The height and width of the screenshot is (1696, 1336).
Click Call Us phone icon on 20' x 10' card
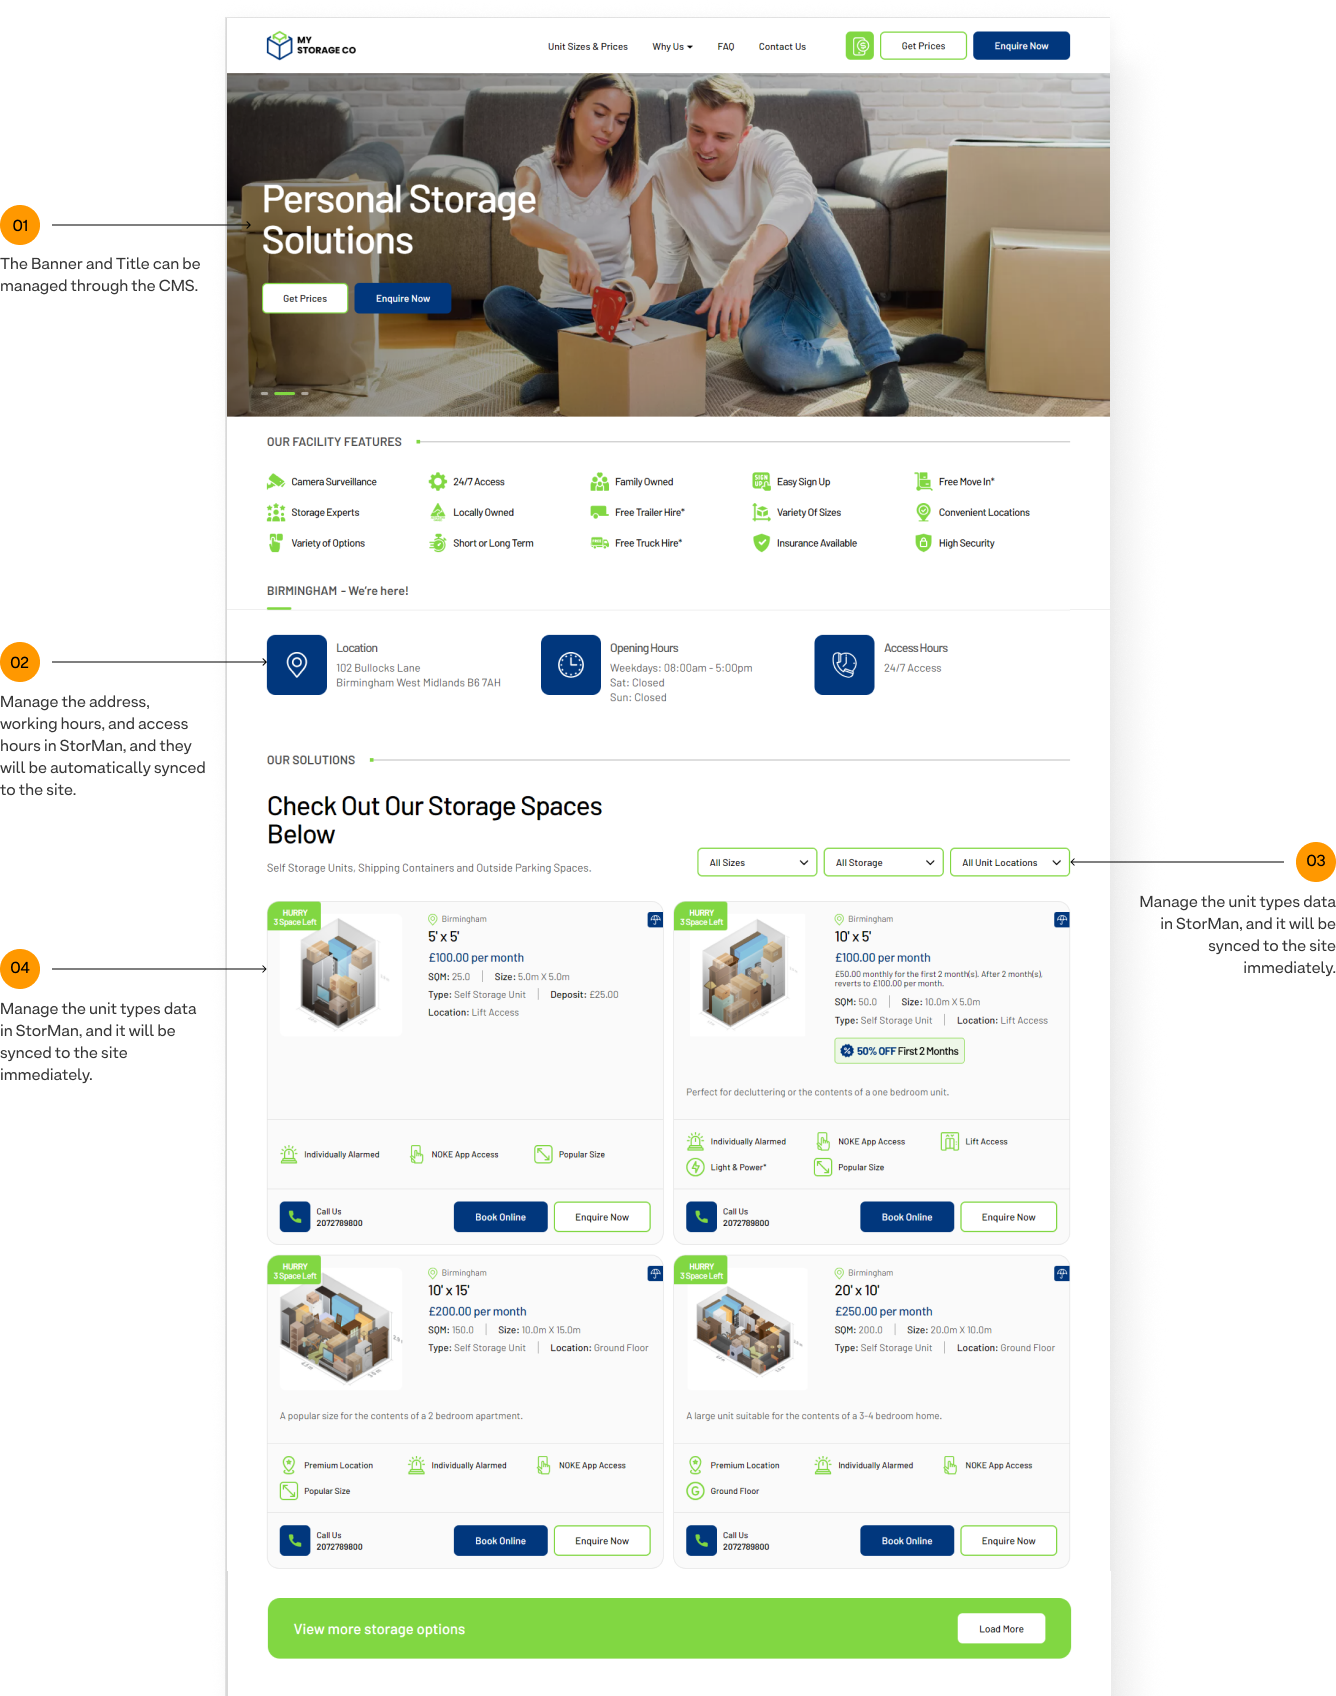[x=701, y=1541]
